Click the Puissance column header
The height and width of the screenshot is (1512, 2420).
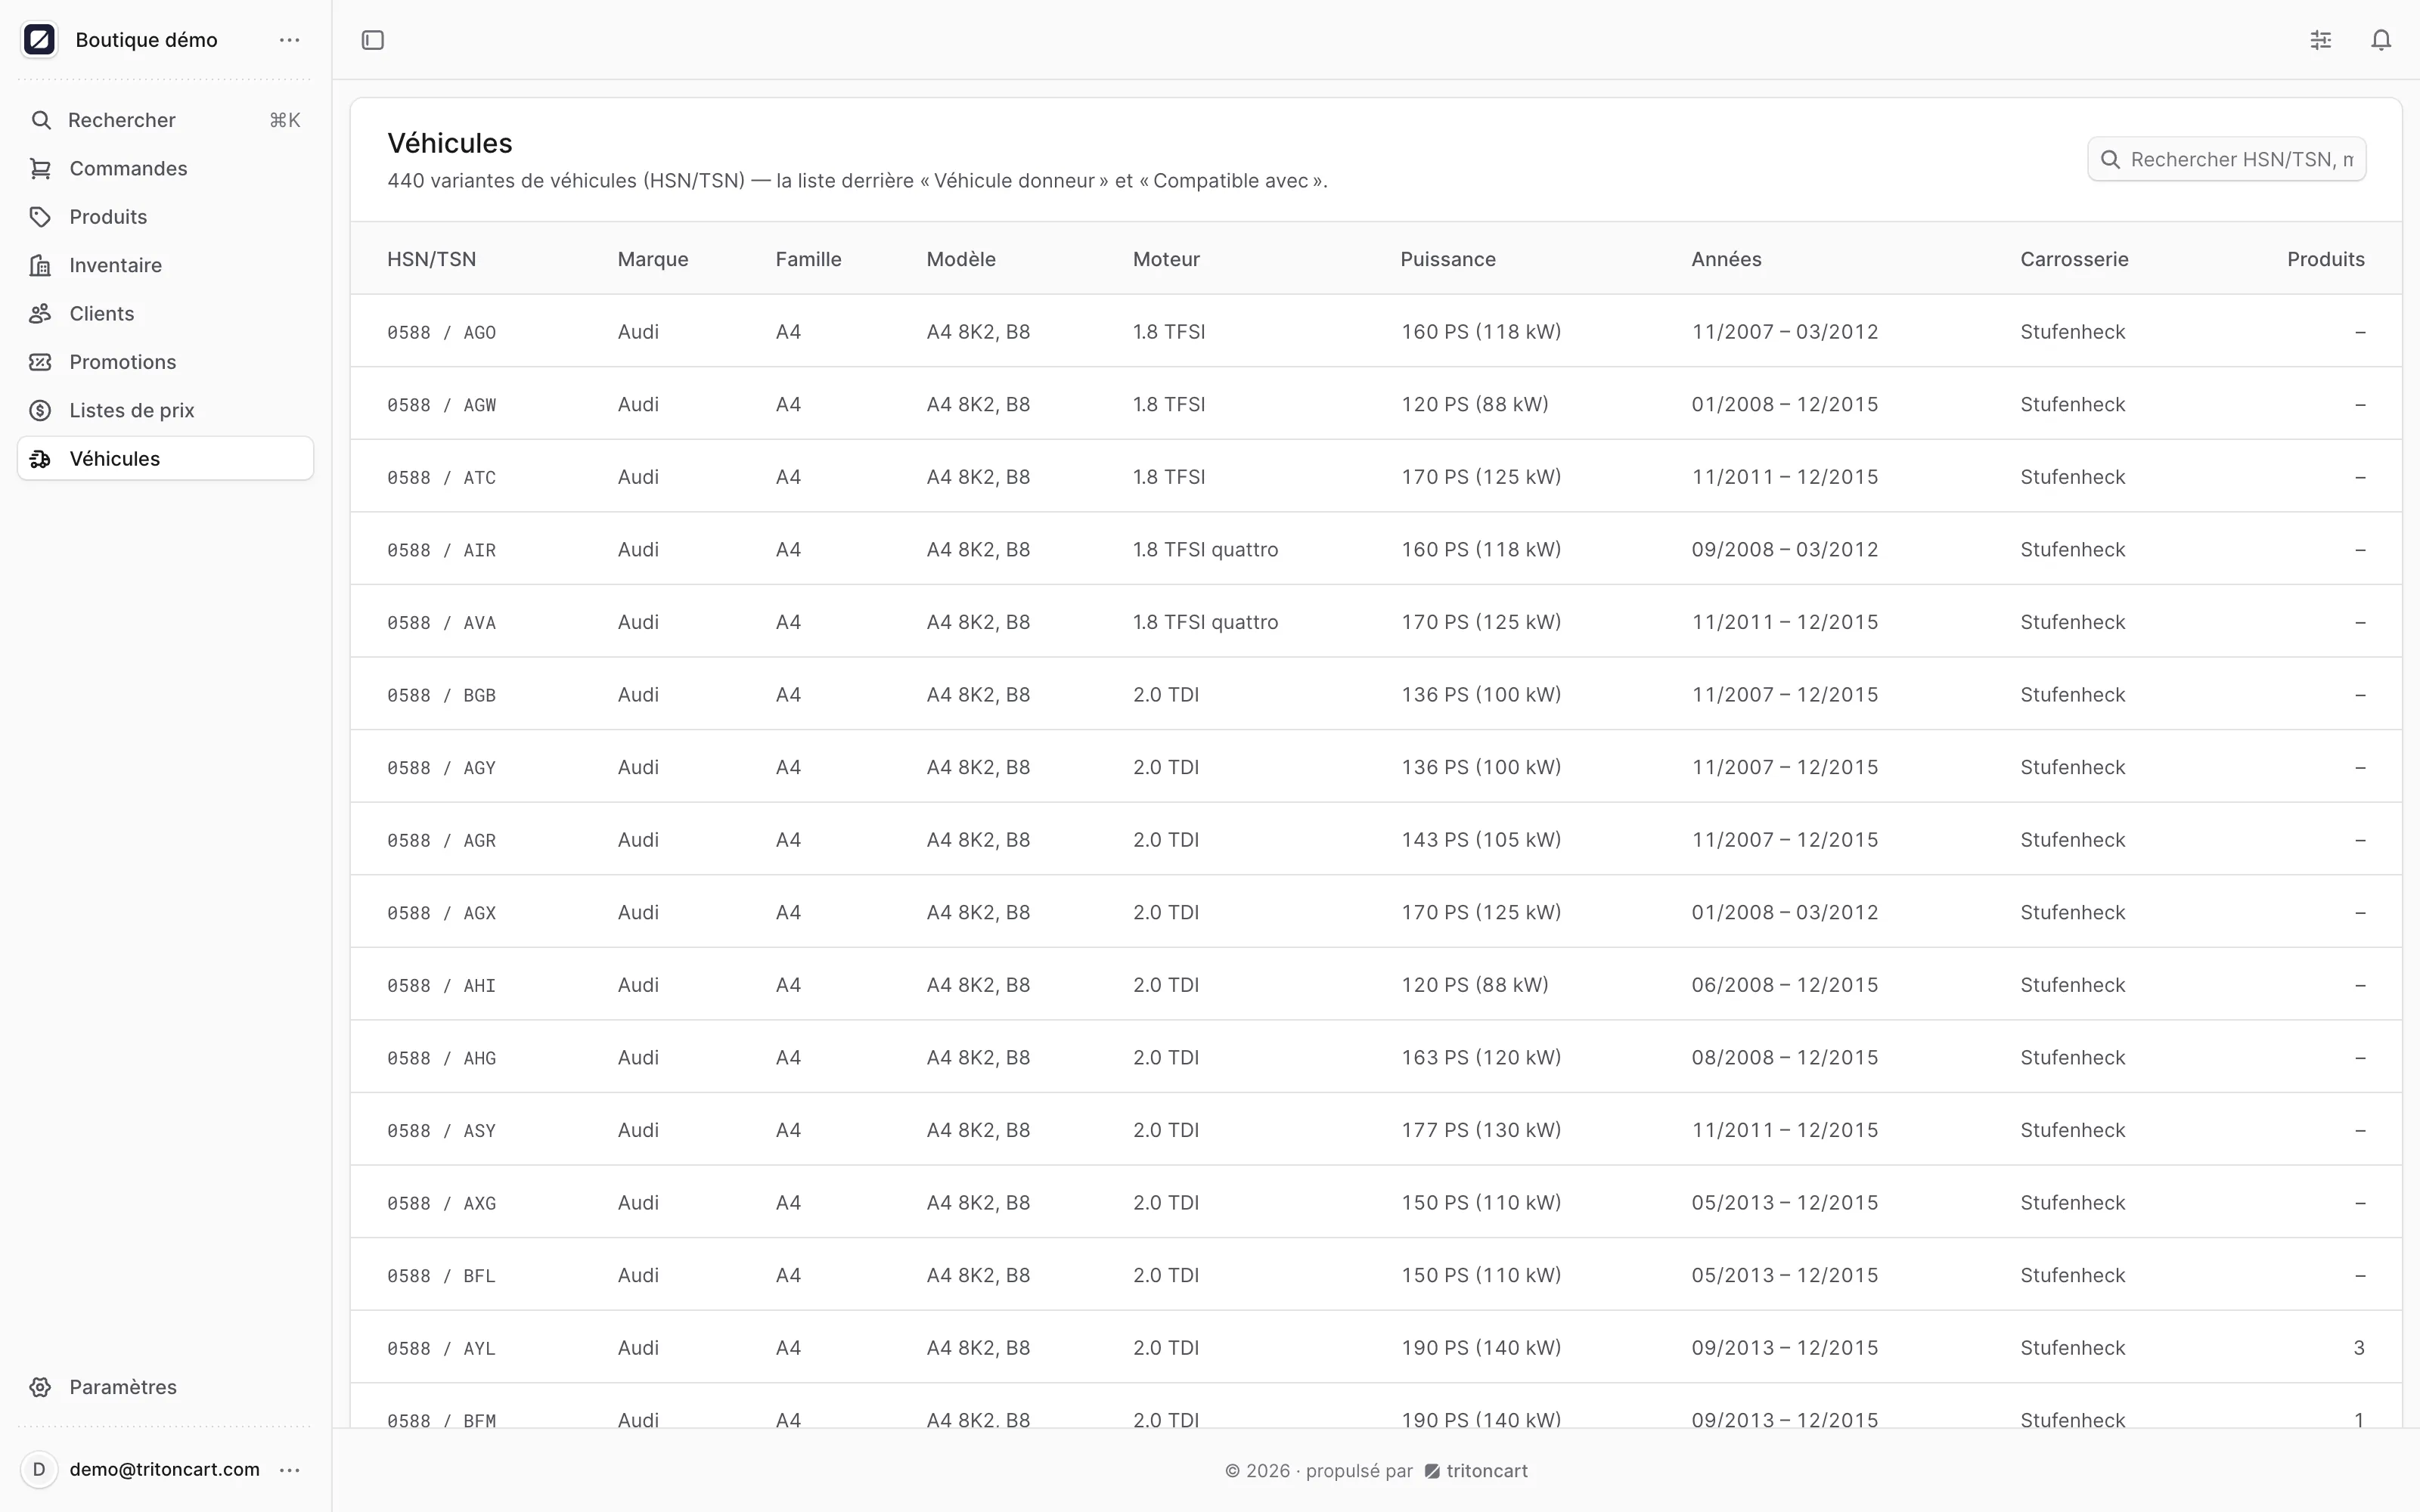[x=1447, y=259]
